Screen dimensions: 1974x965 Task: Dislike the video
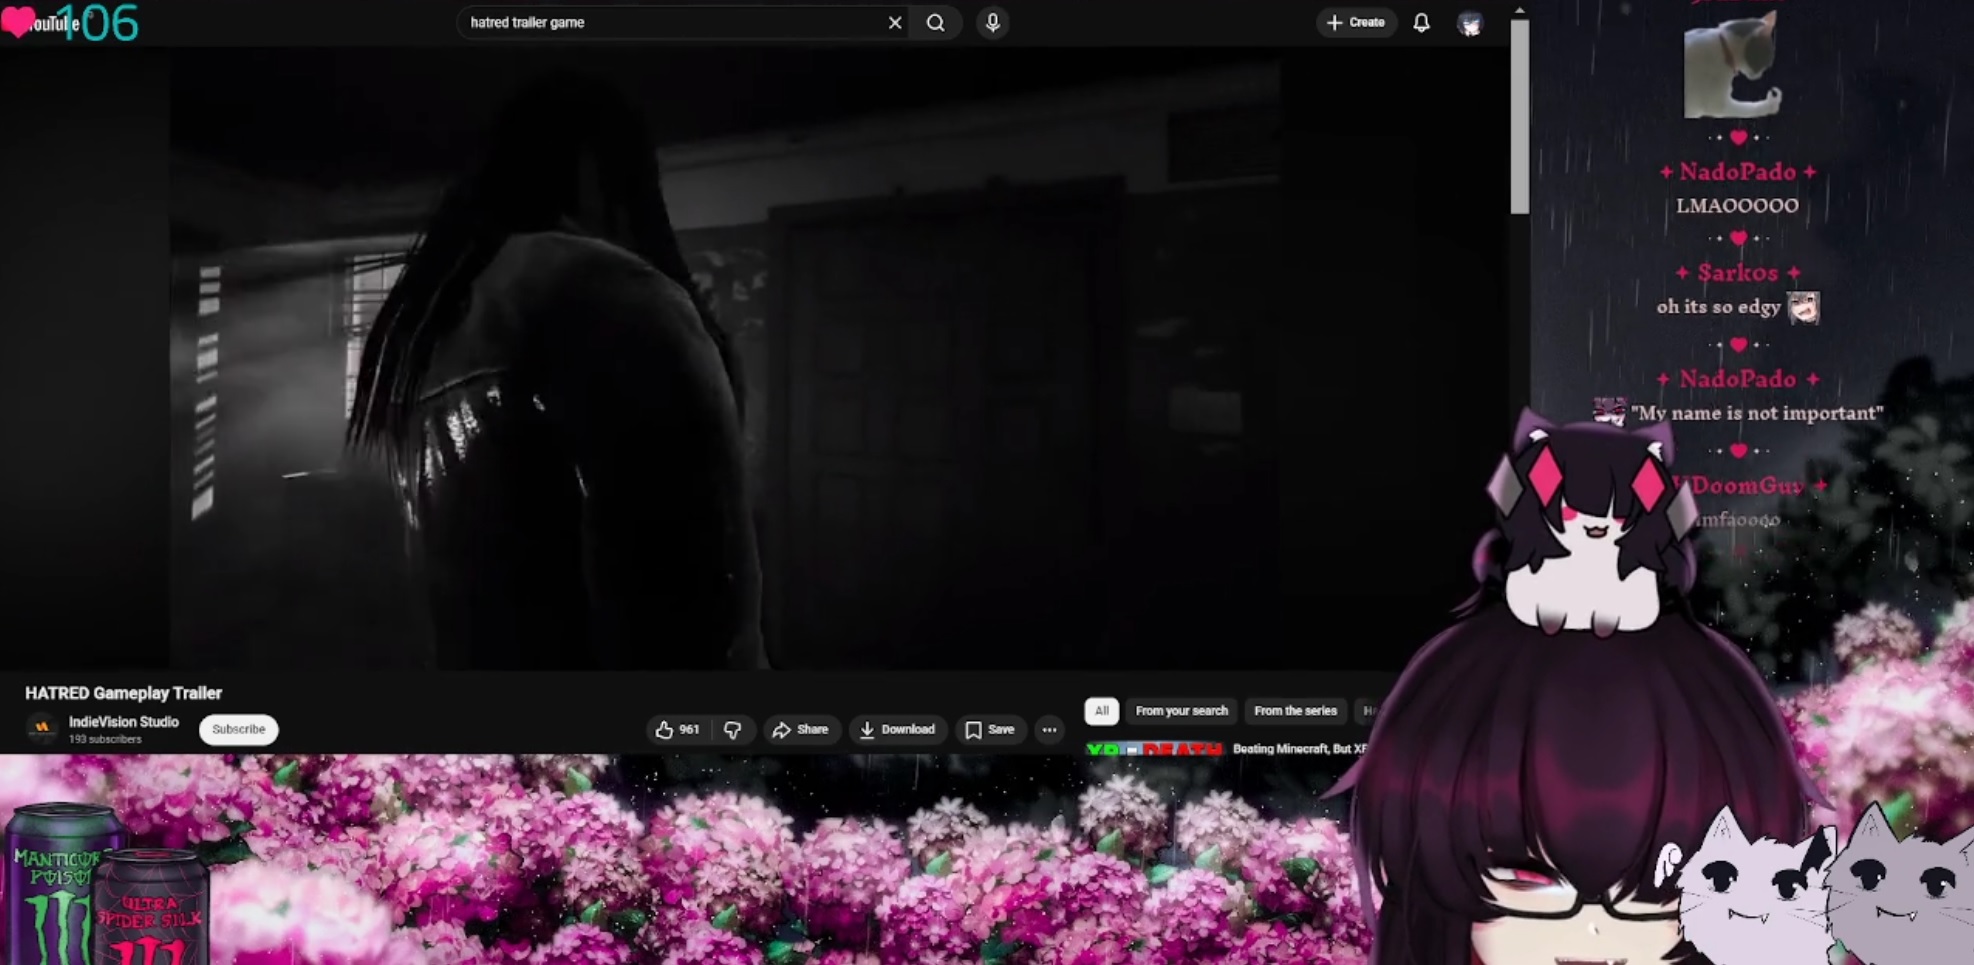click(733, 730)
